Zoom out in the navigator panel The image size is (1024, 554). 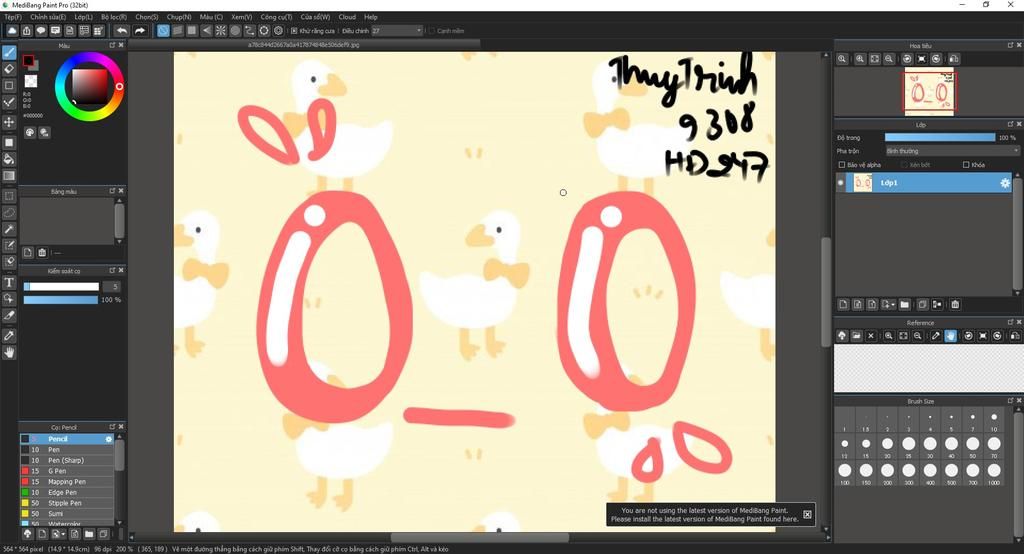pyautogui.click(x=889, y=59)
